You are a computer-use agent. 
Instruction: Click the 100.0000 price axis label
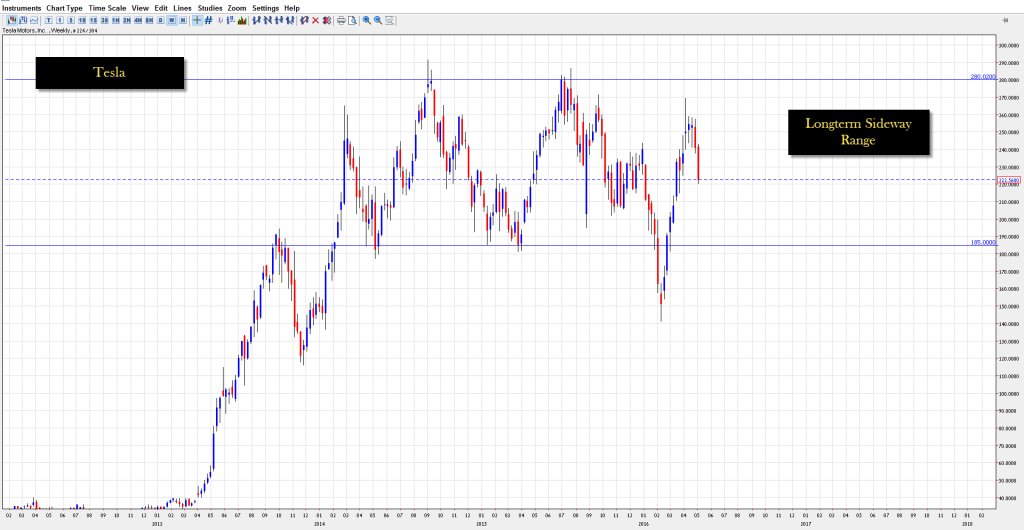1010,394
